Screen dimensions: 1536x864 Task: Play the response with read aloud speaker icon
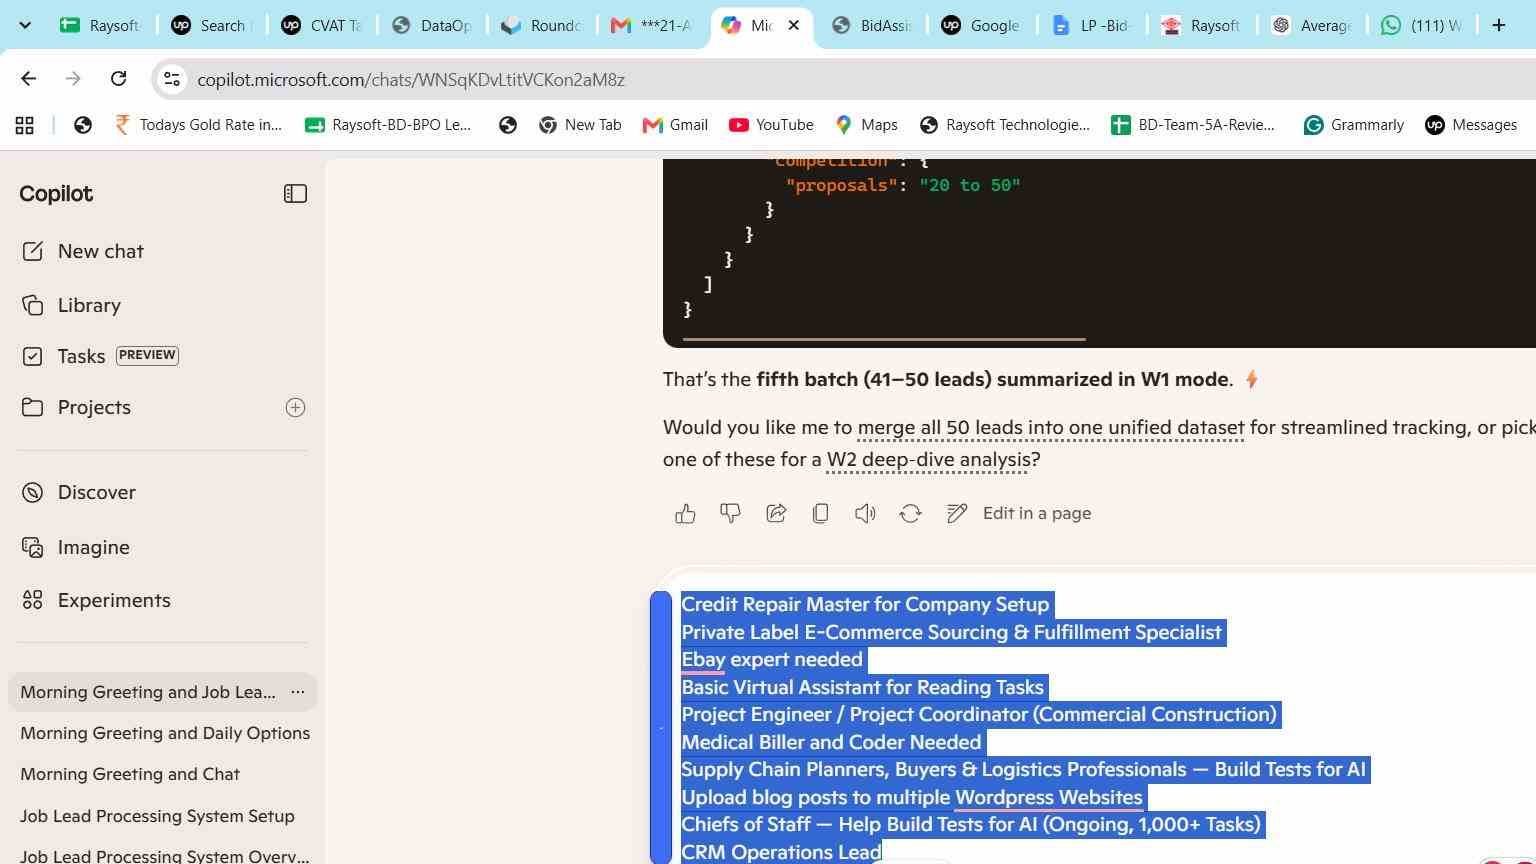pyautogui.click(x=865, y=514)
